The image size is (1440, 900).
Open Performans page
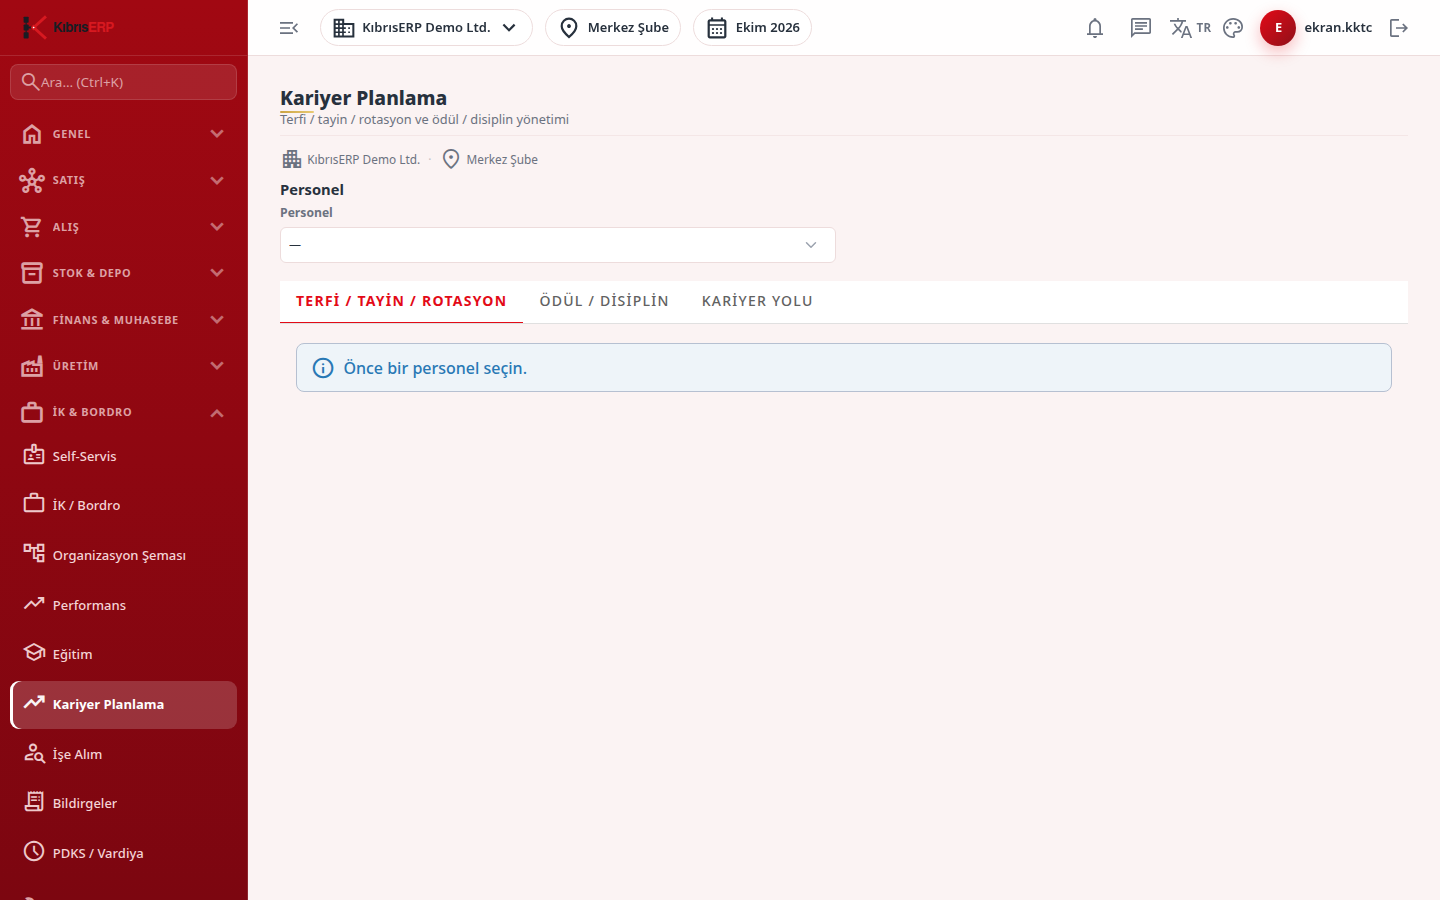(123, 605)
